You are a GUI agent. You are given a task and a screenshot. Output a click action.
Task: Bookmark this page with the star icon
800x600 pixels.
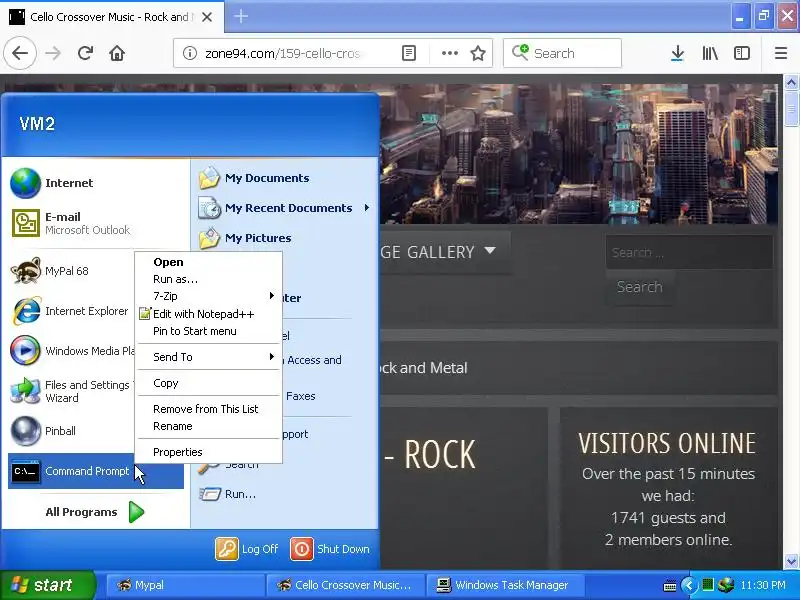click(478, 53)
